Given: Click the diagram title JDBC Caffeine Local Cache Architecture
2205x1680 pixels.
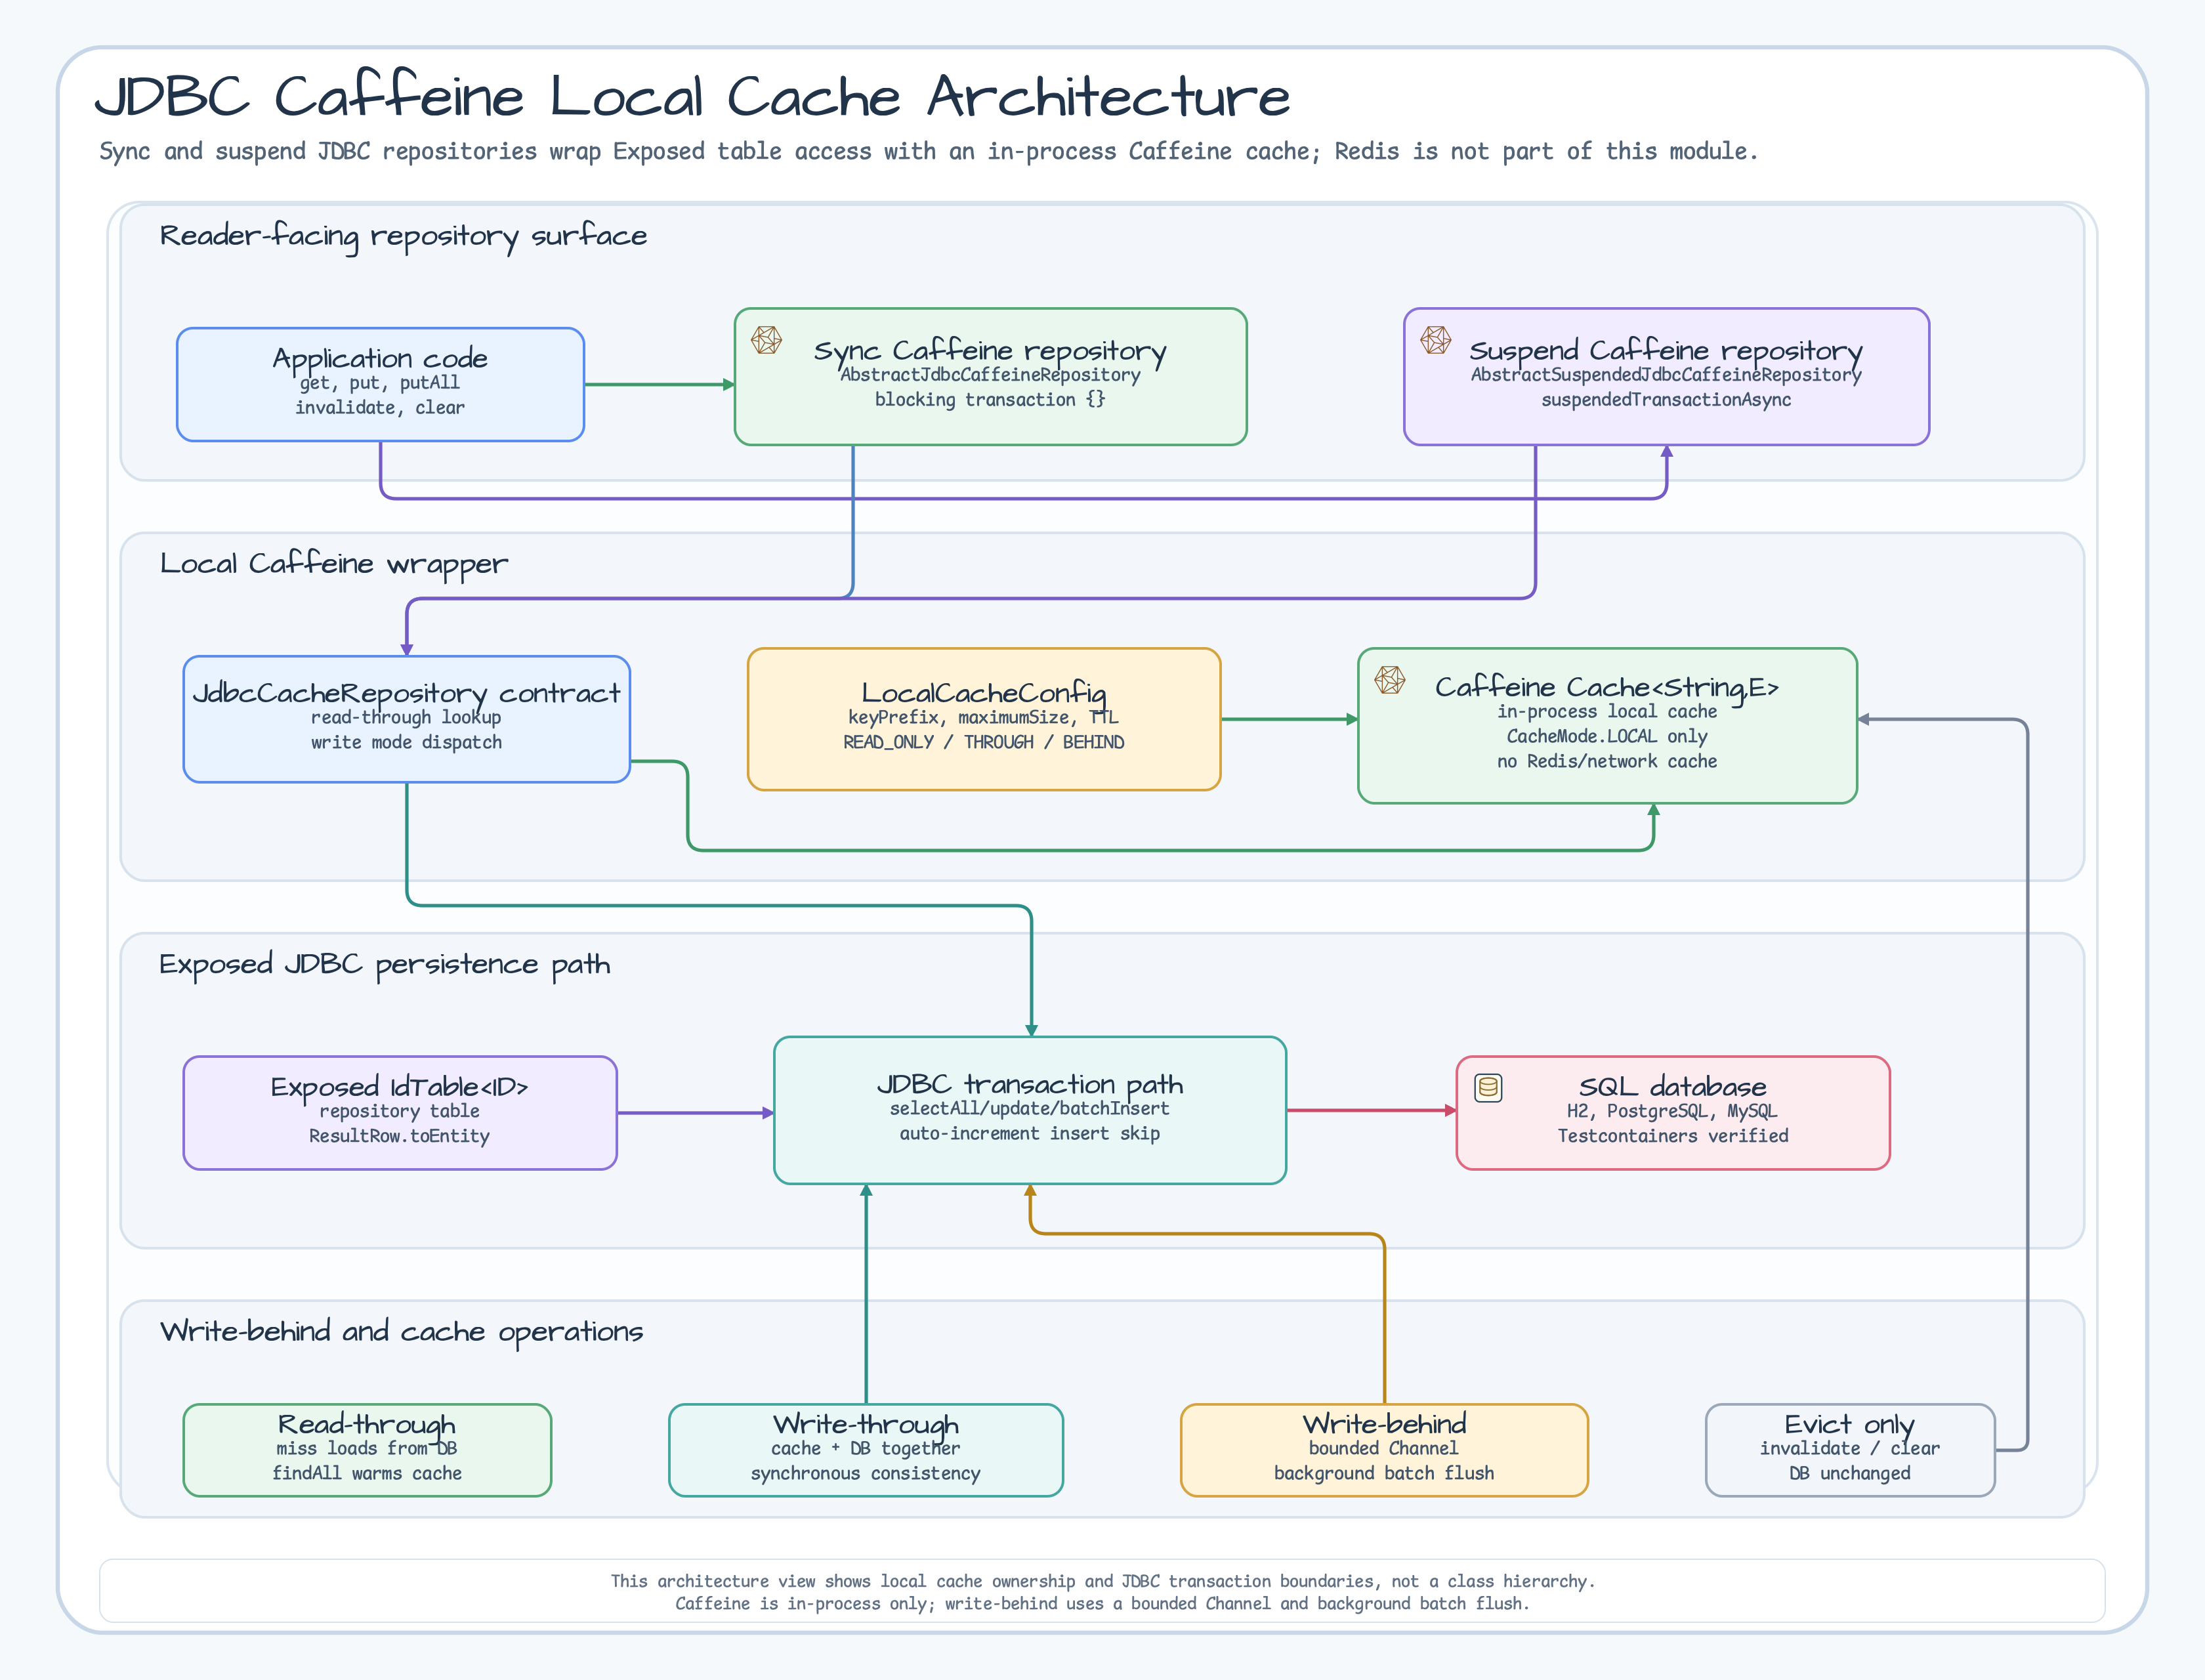Looking at the screenshot, I should [692, 97].
